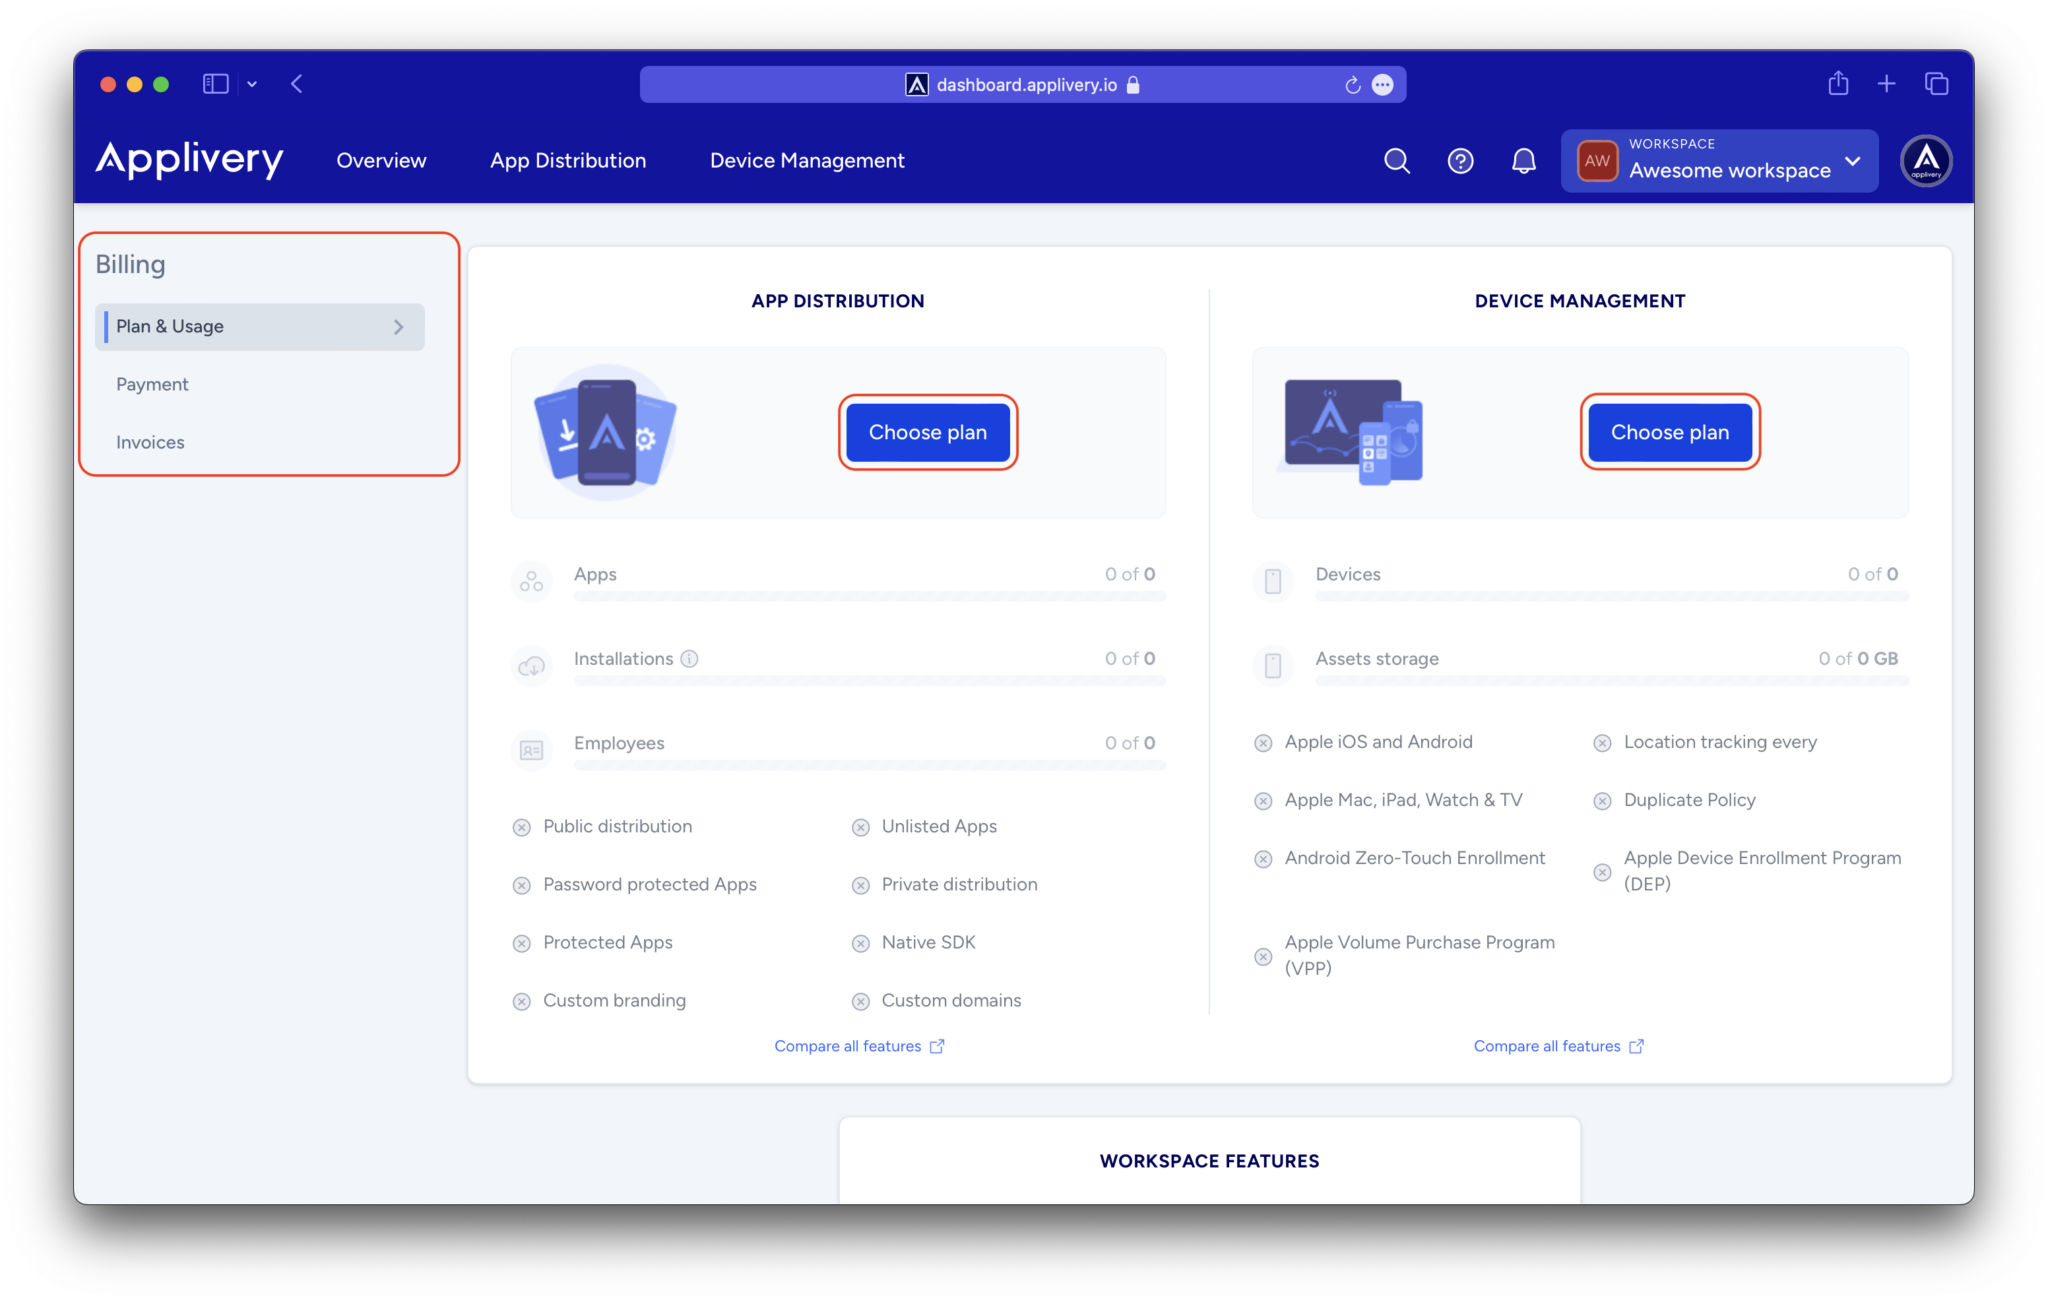Switch to the Device Management section
The image size is (2048, 1302).
(x=806, y=160)
